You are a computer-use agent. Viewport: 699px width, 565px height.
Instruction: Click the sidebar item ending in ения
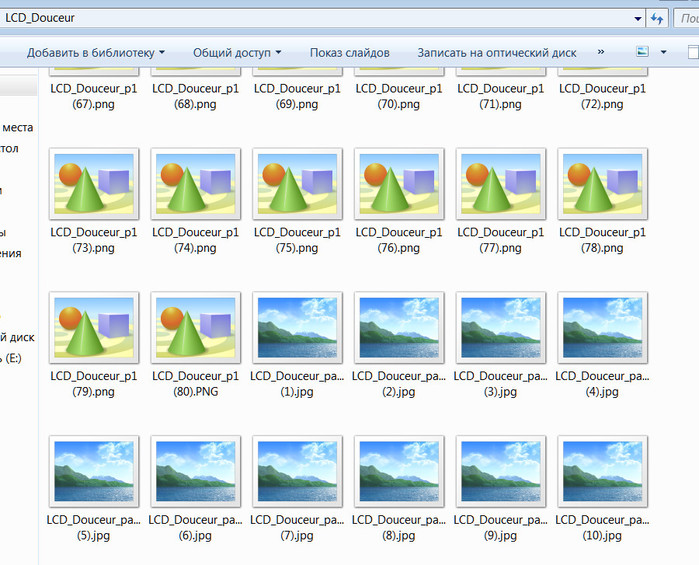coord(11,254)
